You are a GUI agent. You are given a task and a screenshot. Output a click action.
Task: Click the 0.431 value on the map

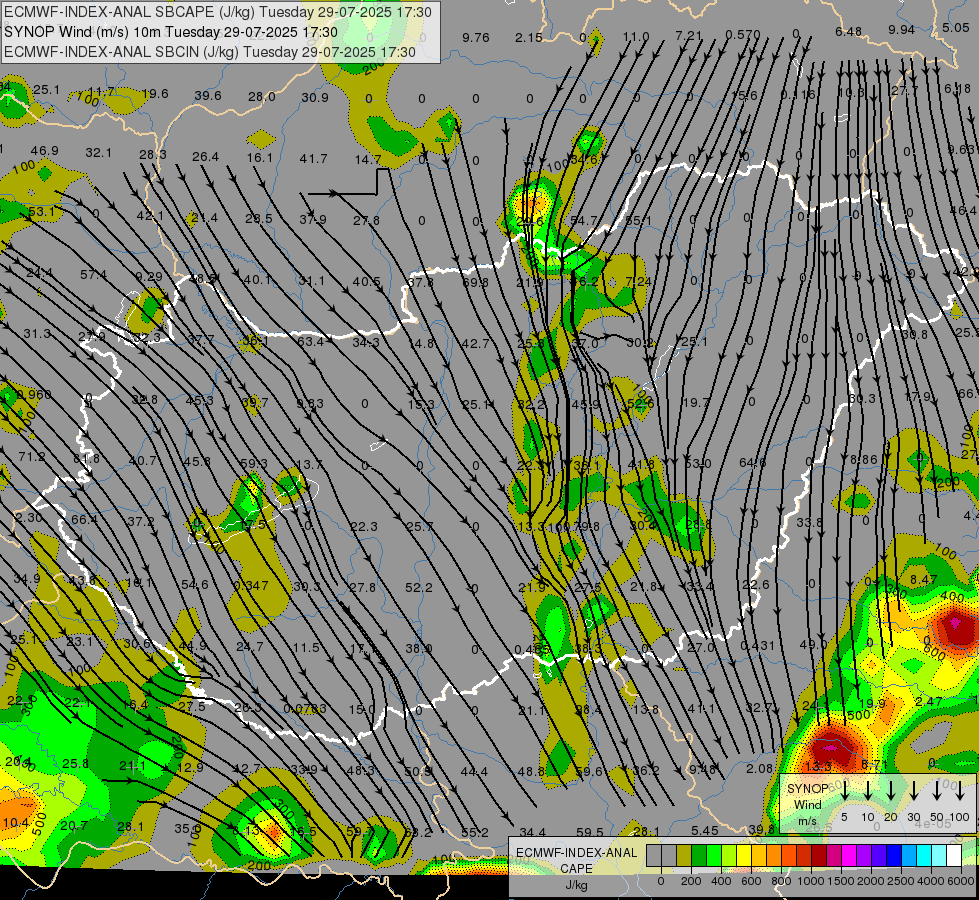[x=757, y=646]
